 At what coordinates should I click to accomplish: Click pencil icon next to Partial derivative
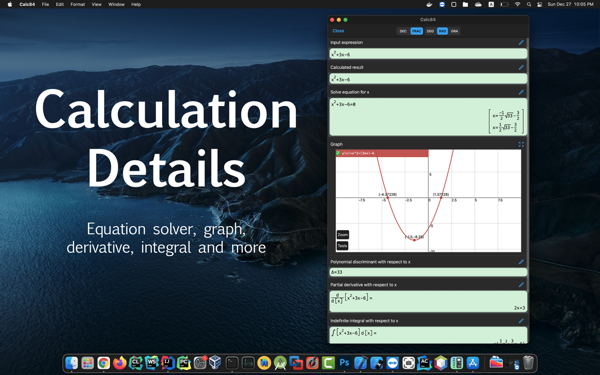(x=521, y=285)
